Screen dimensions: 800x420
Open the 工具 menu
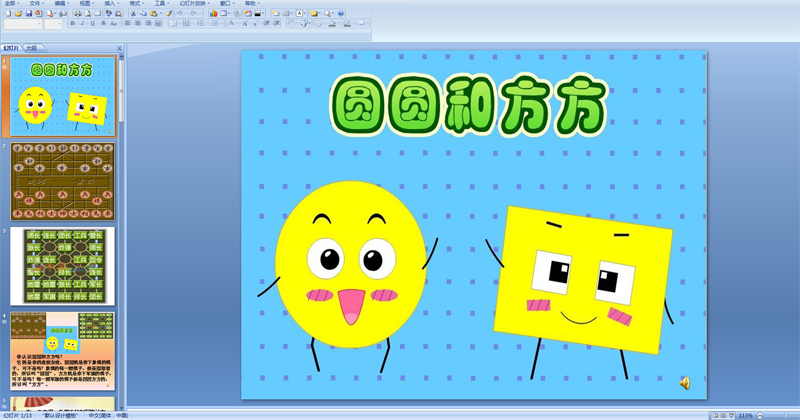(x=160, y=4)
